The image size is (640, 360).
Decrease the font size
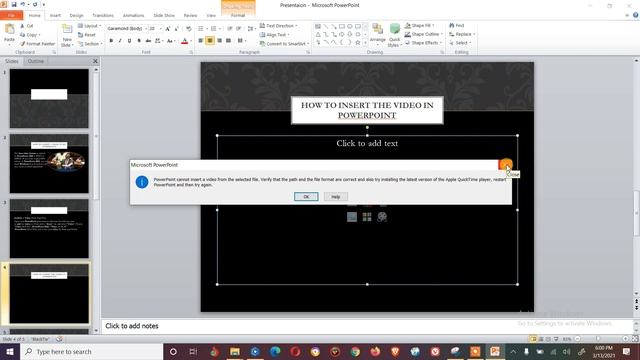click(x=176, y=29)
